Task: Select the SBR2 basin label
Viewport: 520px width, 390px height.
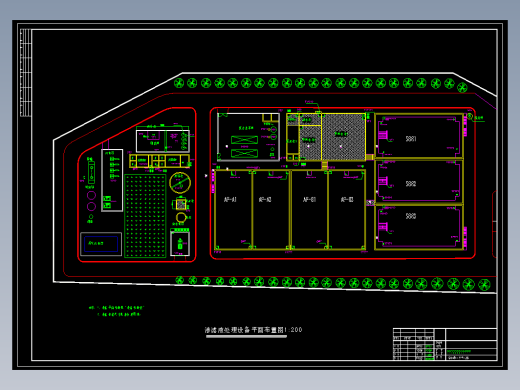Action: coord(411,184)
